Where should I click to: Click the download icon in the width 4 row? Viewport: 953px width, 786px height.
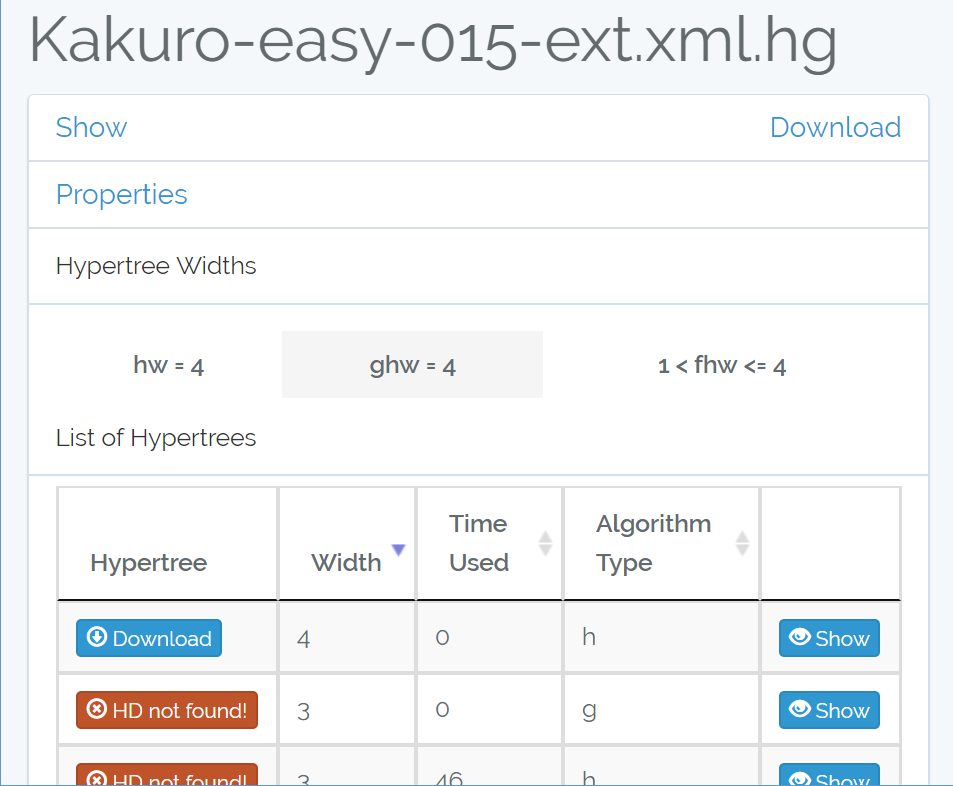[97, 638]
